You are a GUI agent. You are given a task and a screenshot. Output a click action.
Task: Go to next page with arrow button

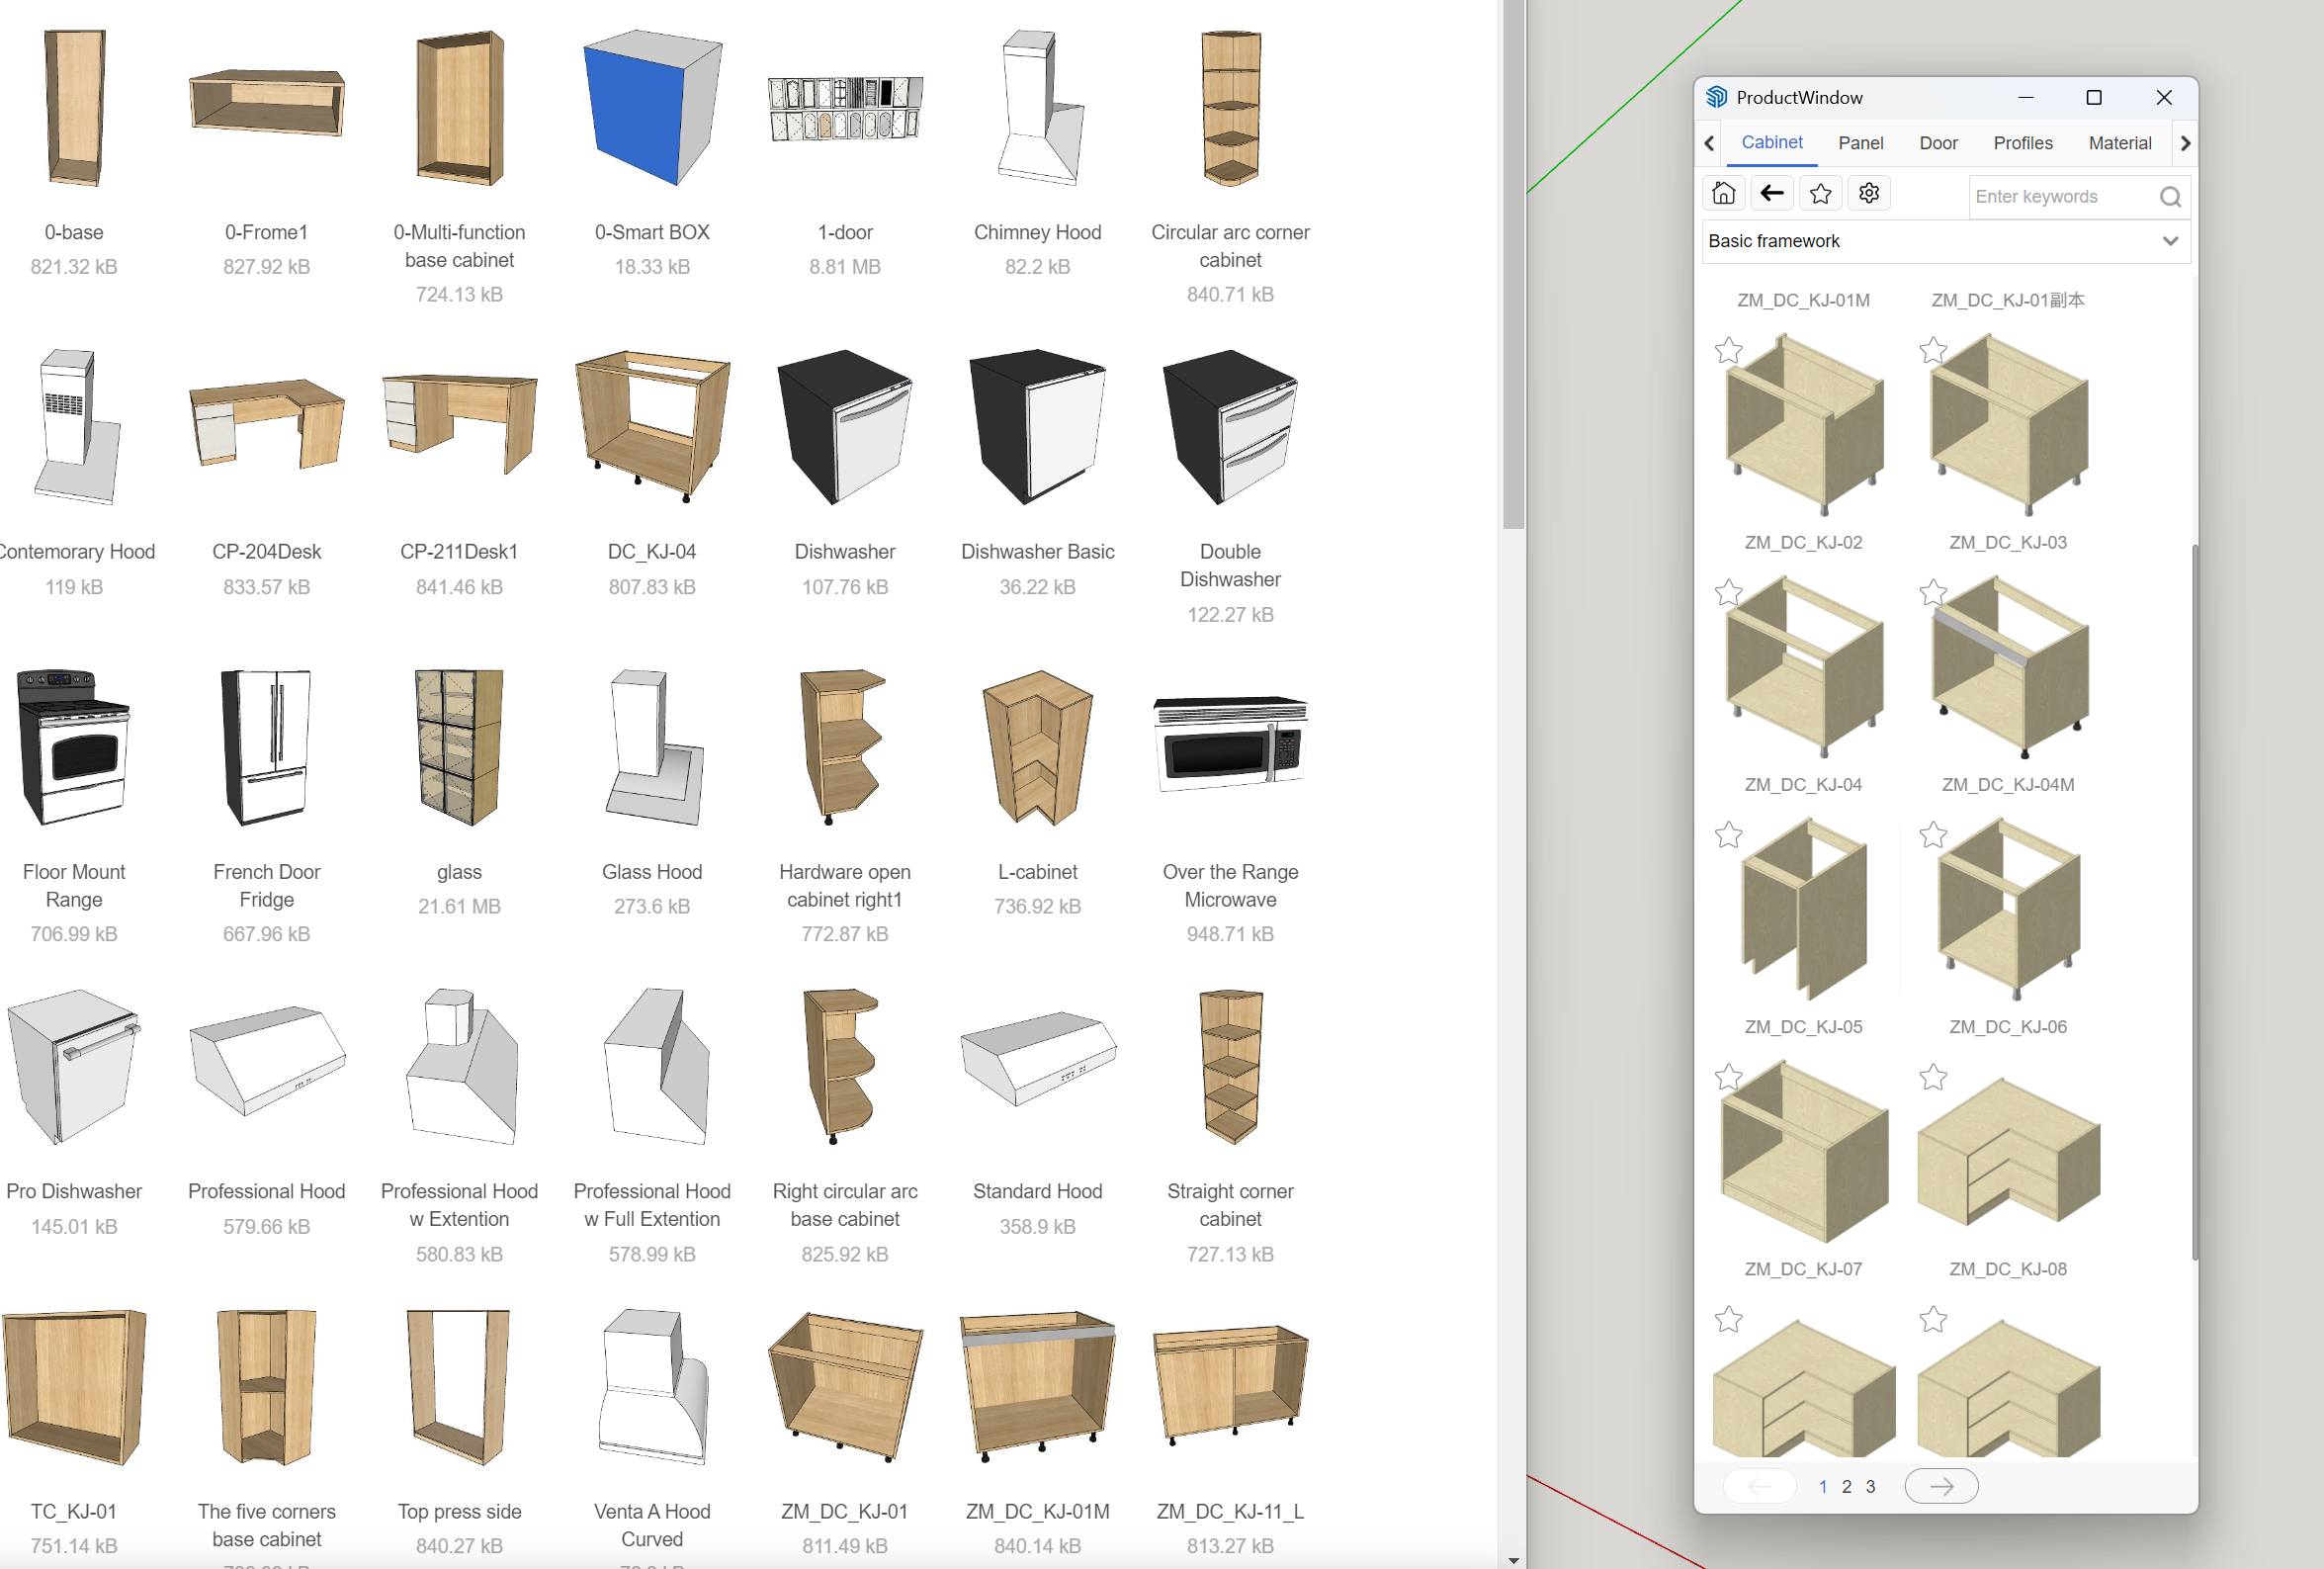click(1941, 1486)
